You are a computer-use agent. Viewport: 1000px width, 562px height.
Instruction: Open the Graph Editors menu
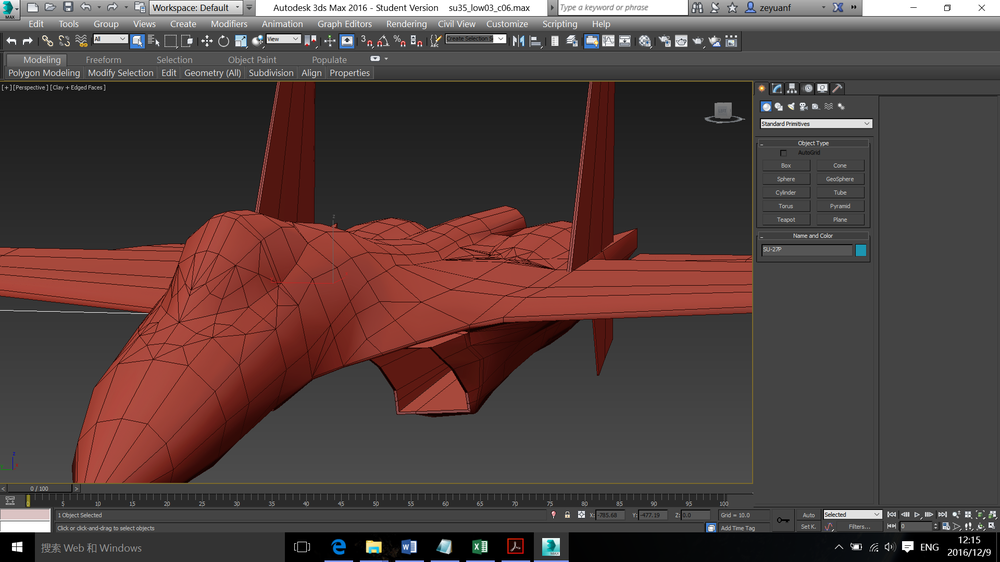[x=344, y=24]
